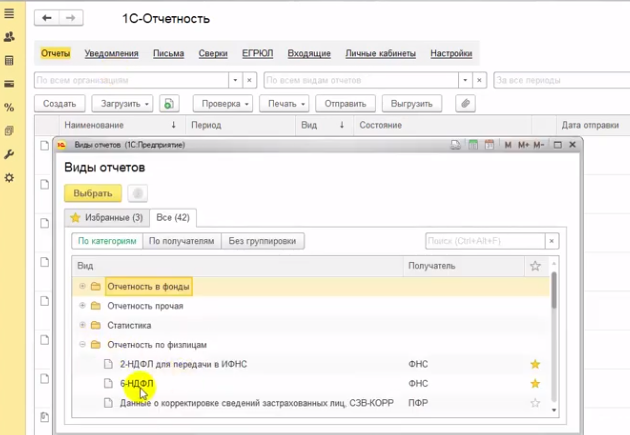
Task: Open the wrench section in sidebar
Action: (9, 154)
